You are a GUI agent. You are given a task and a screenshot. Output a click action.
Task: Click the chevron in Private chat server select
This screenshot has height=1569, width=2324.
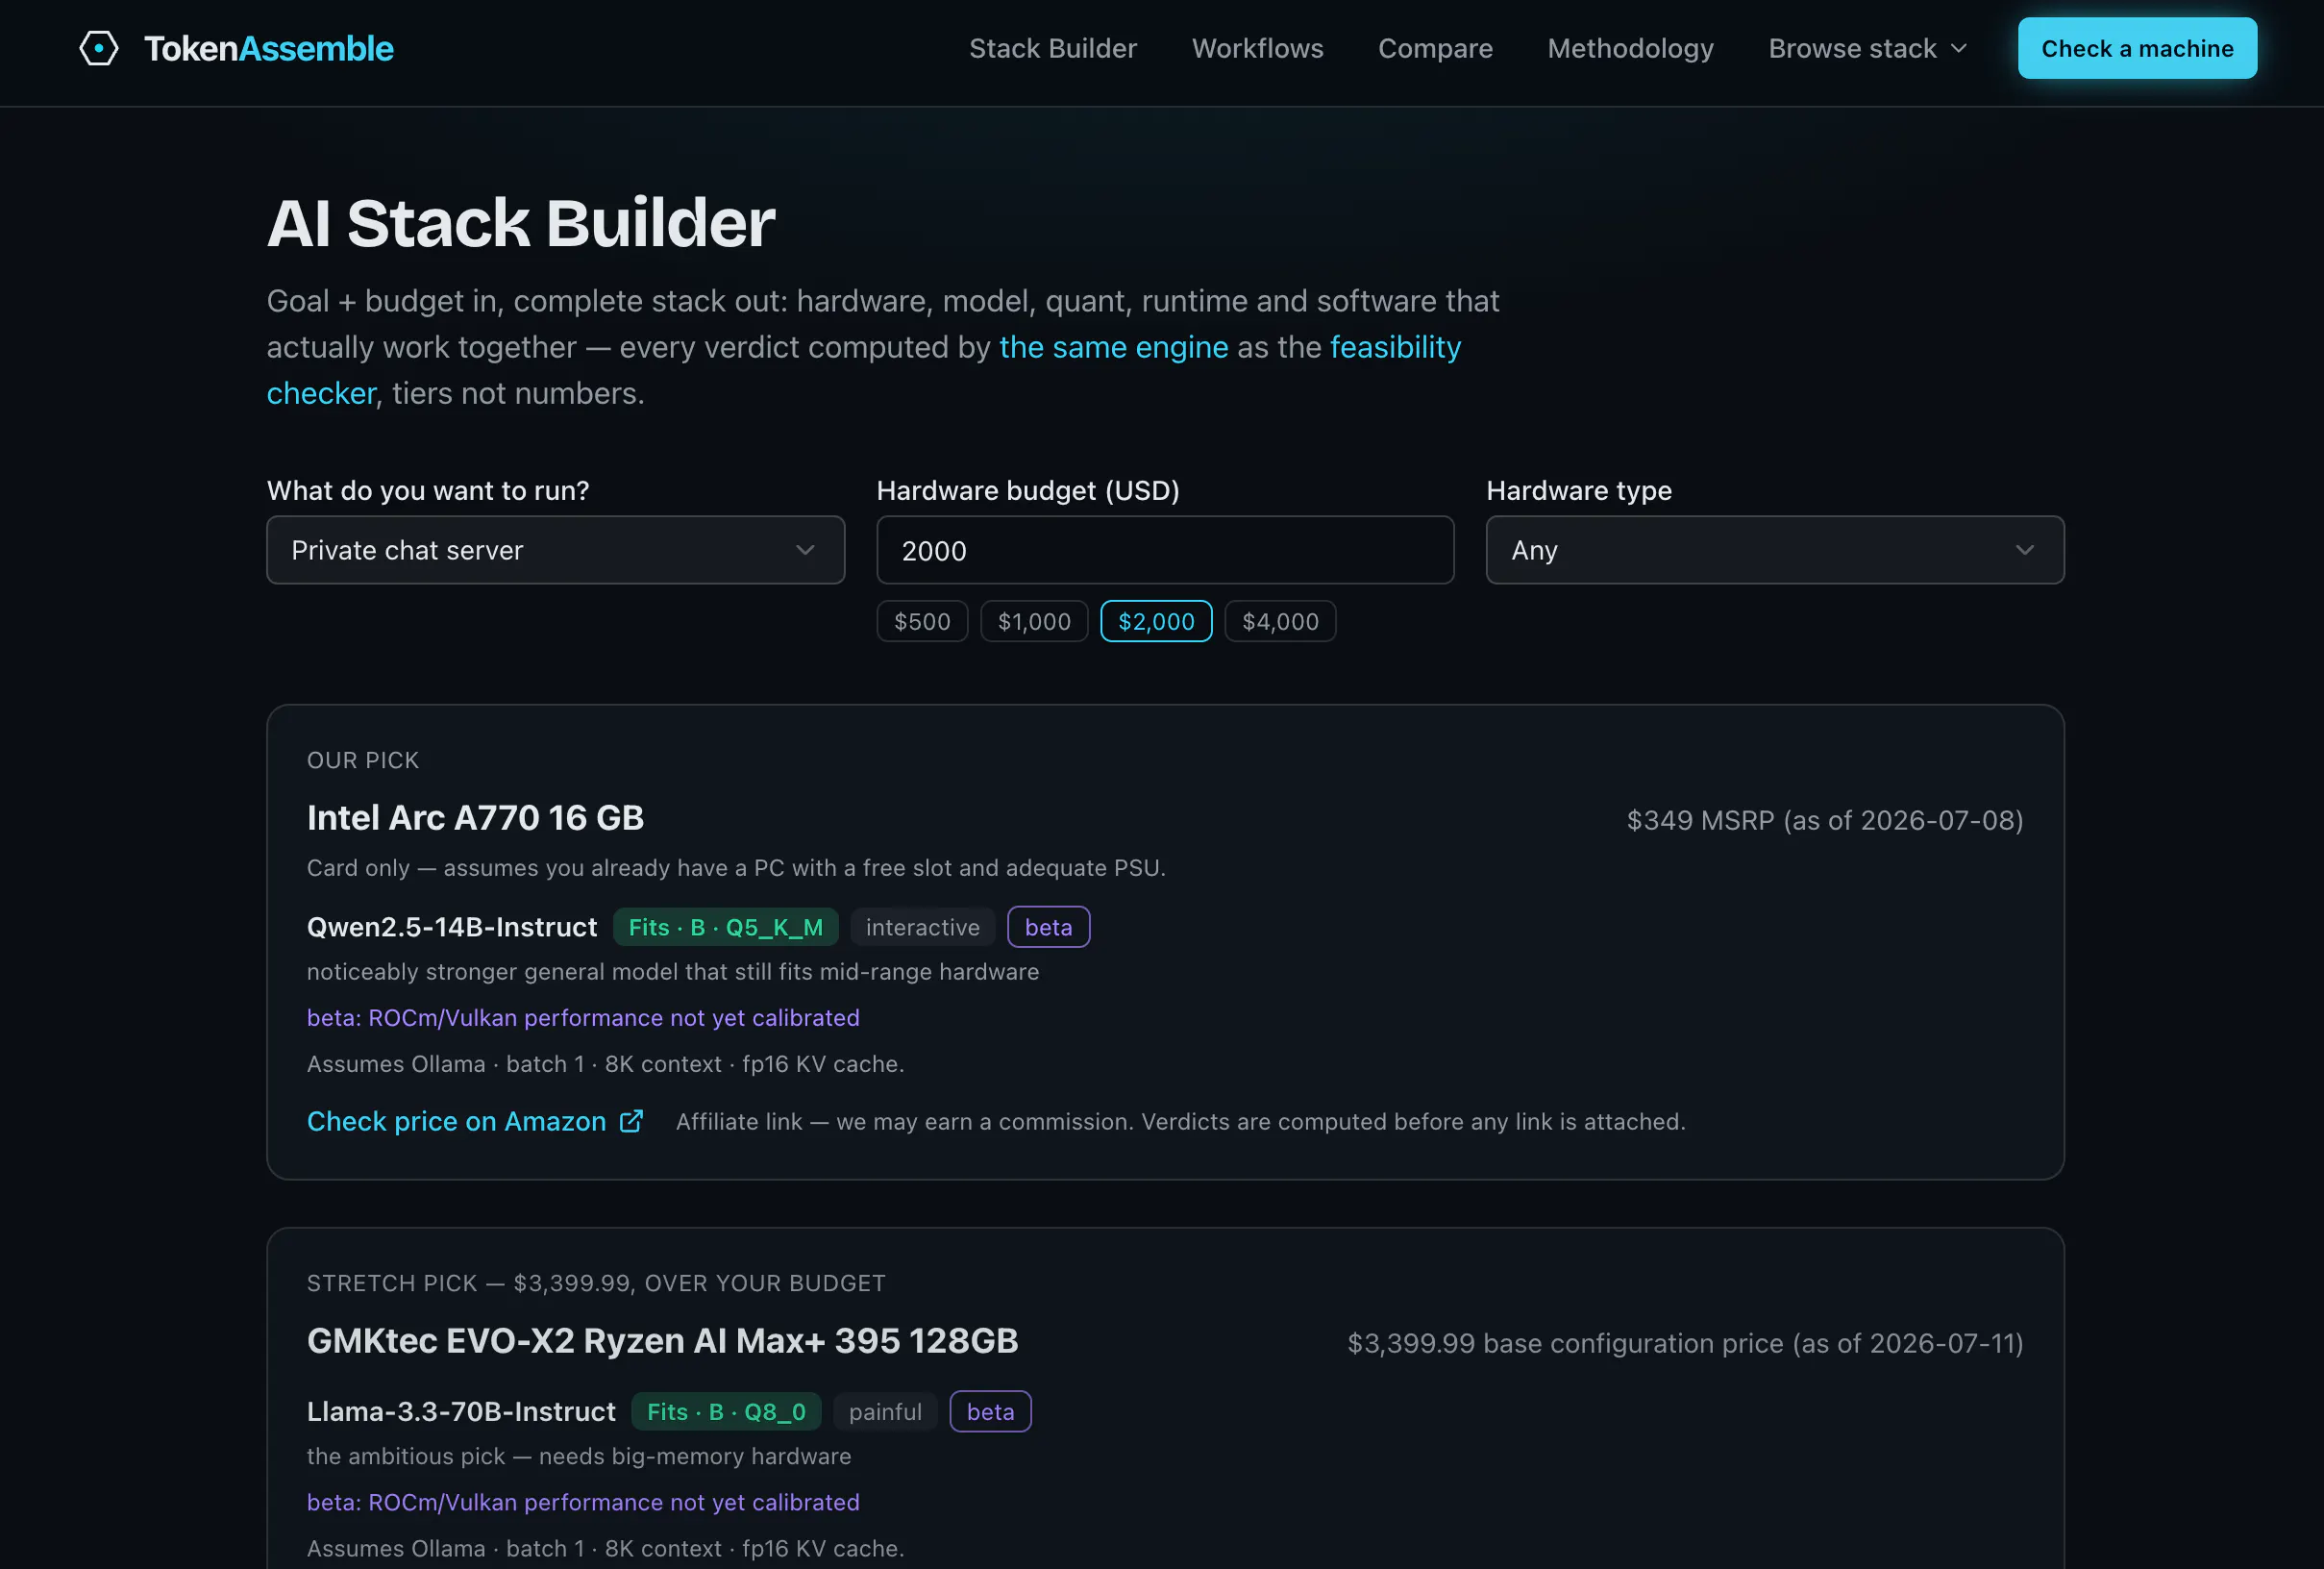pos(805,550)
